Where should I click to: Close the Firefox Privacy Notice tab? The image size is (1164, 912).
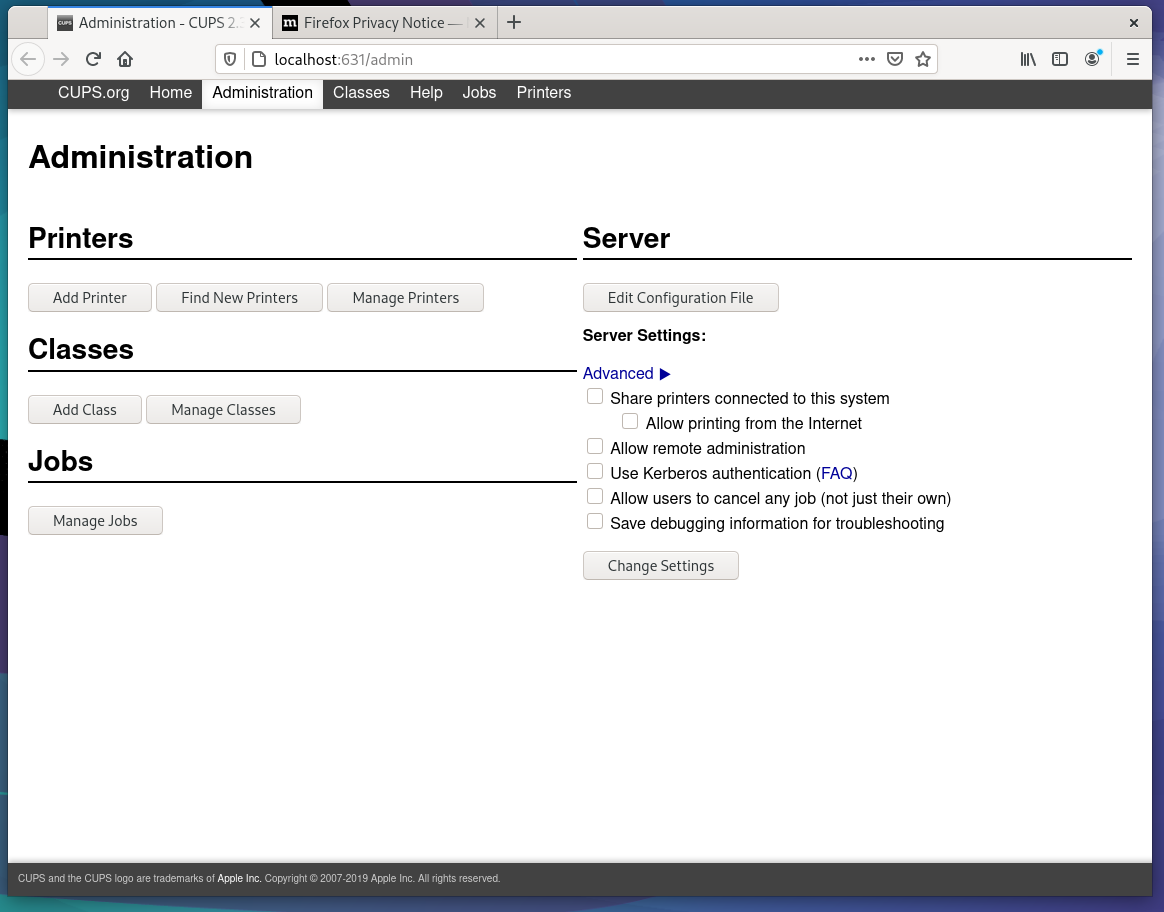(x=480, y=23)
